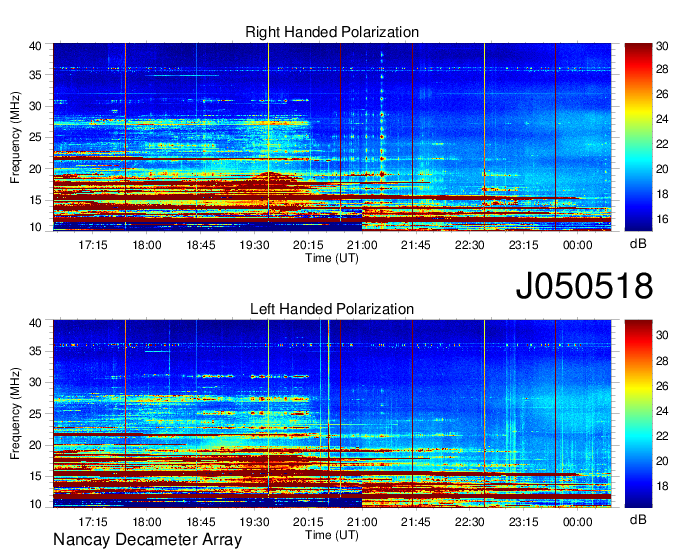Viewport: 680px width, 552px height.
Task: Click the 16 value on upper colorbar scale
Action: pos(662,219)
